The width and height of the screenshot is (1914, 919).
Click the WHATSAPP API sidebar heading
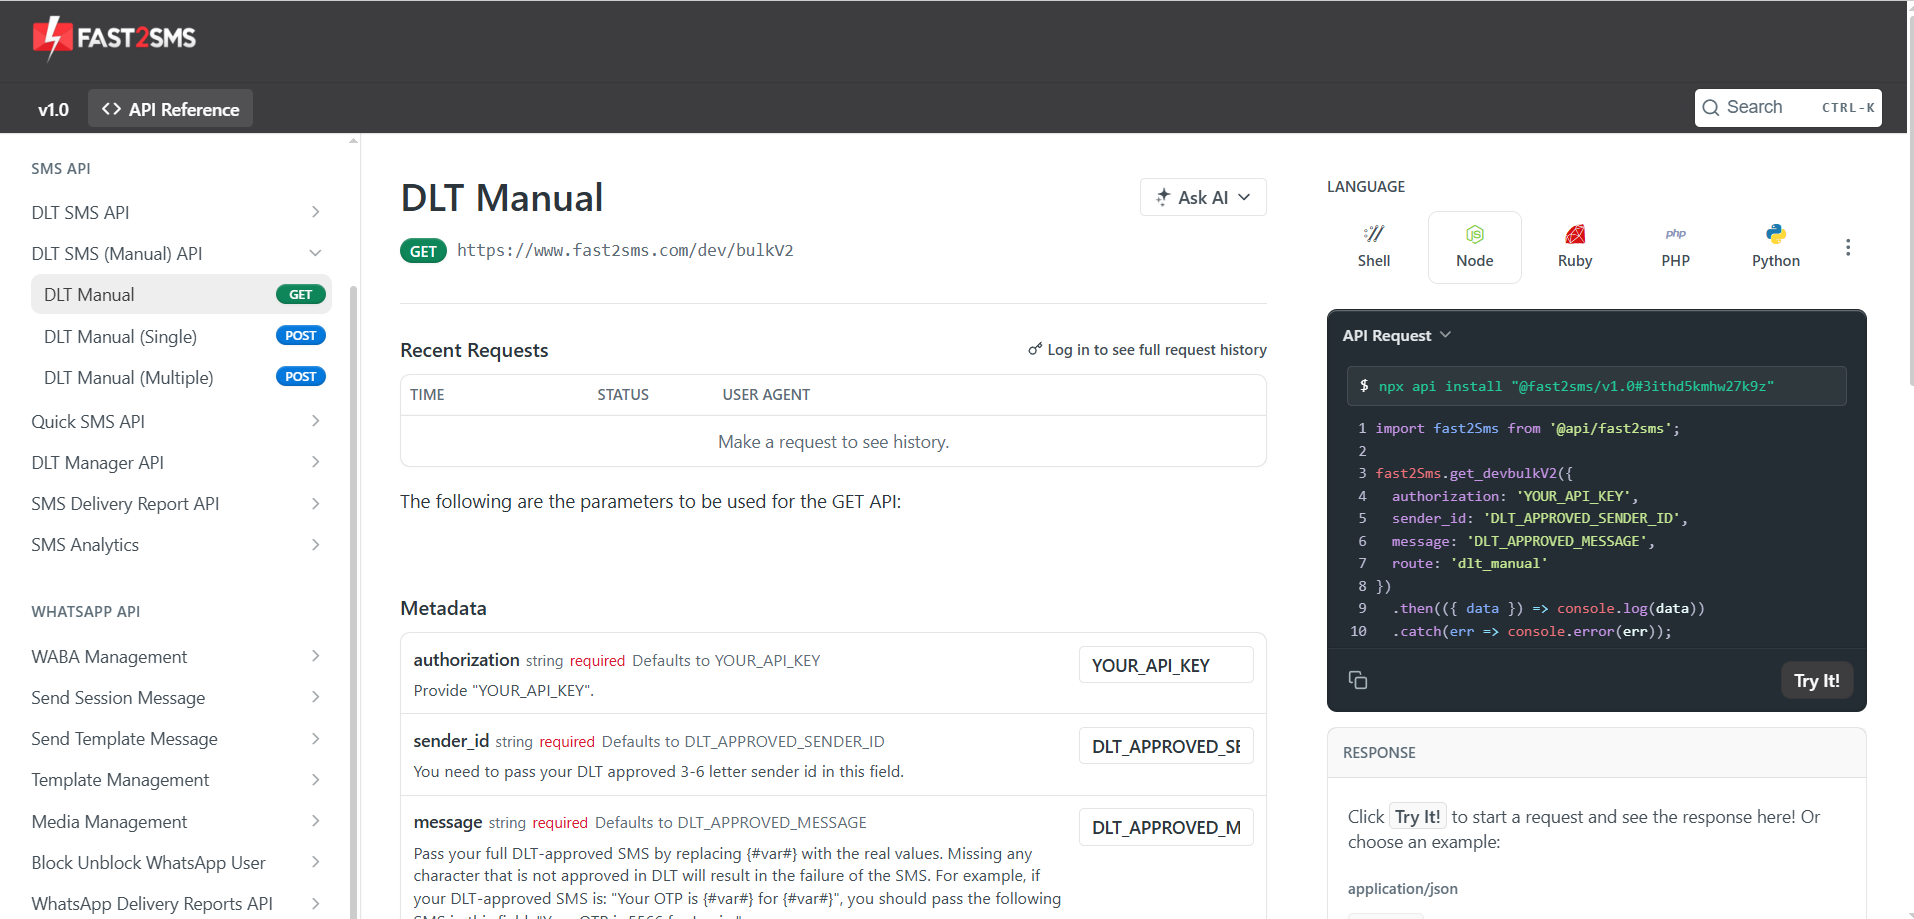(86, 612)
